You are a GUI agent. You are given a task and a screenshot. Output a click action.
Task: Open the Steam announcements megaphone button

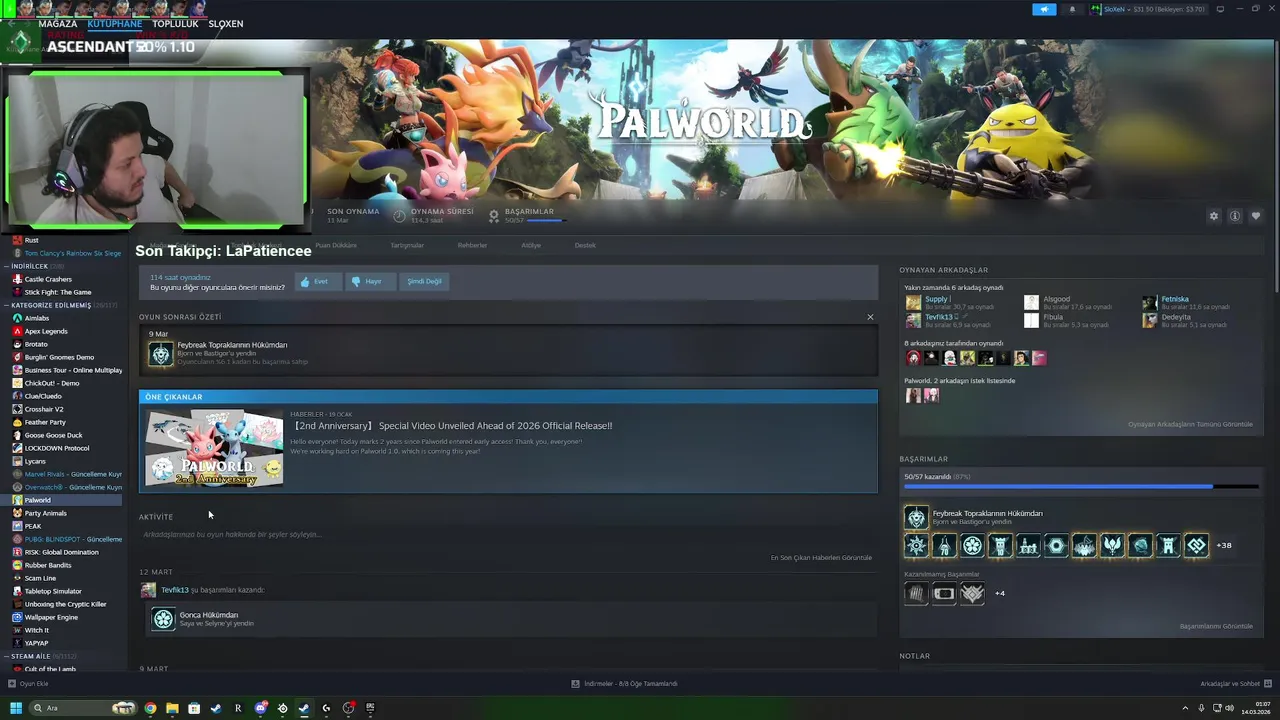pyautogui.click(x=1044, y=9)
